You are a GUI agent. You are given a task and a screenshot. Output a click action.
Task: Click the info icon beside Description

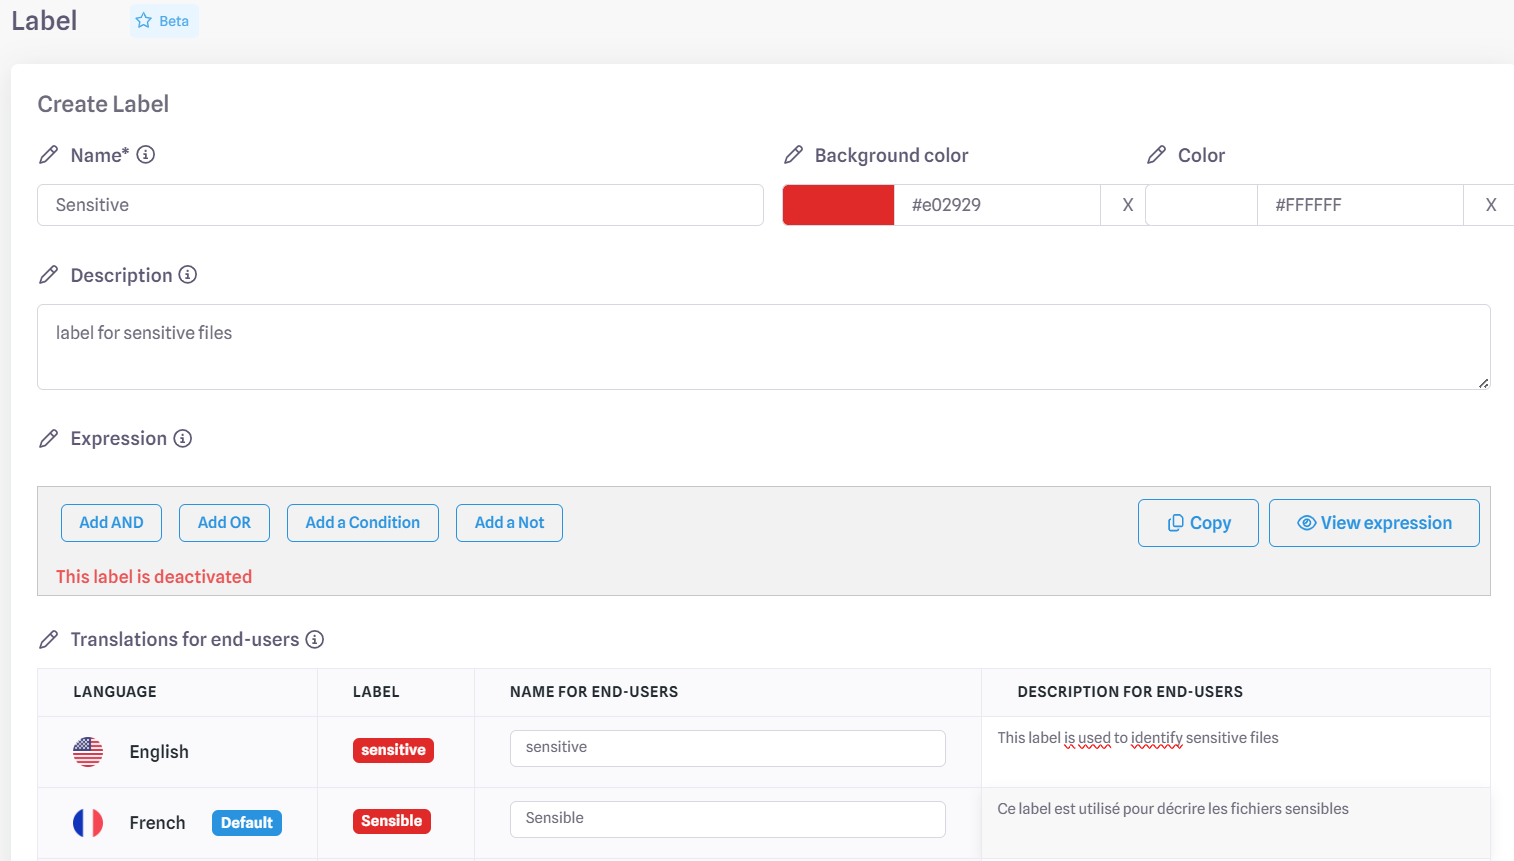[x=188, y=274]
